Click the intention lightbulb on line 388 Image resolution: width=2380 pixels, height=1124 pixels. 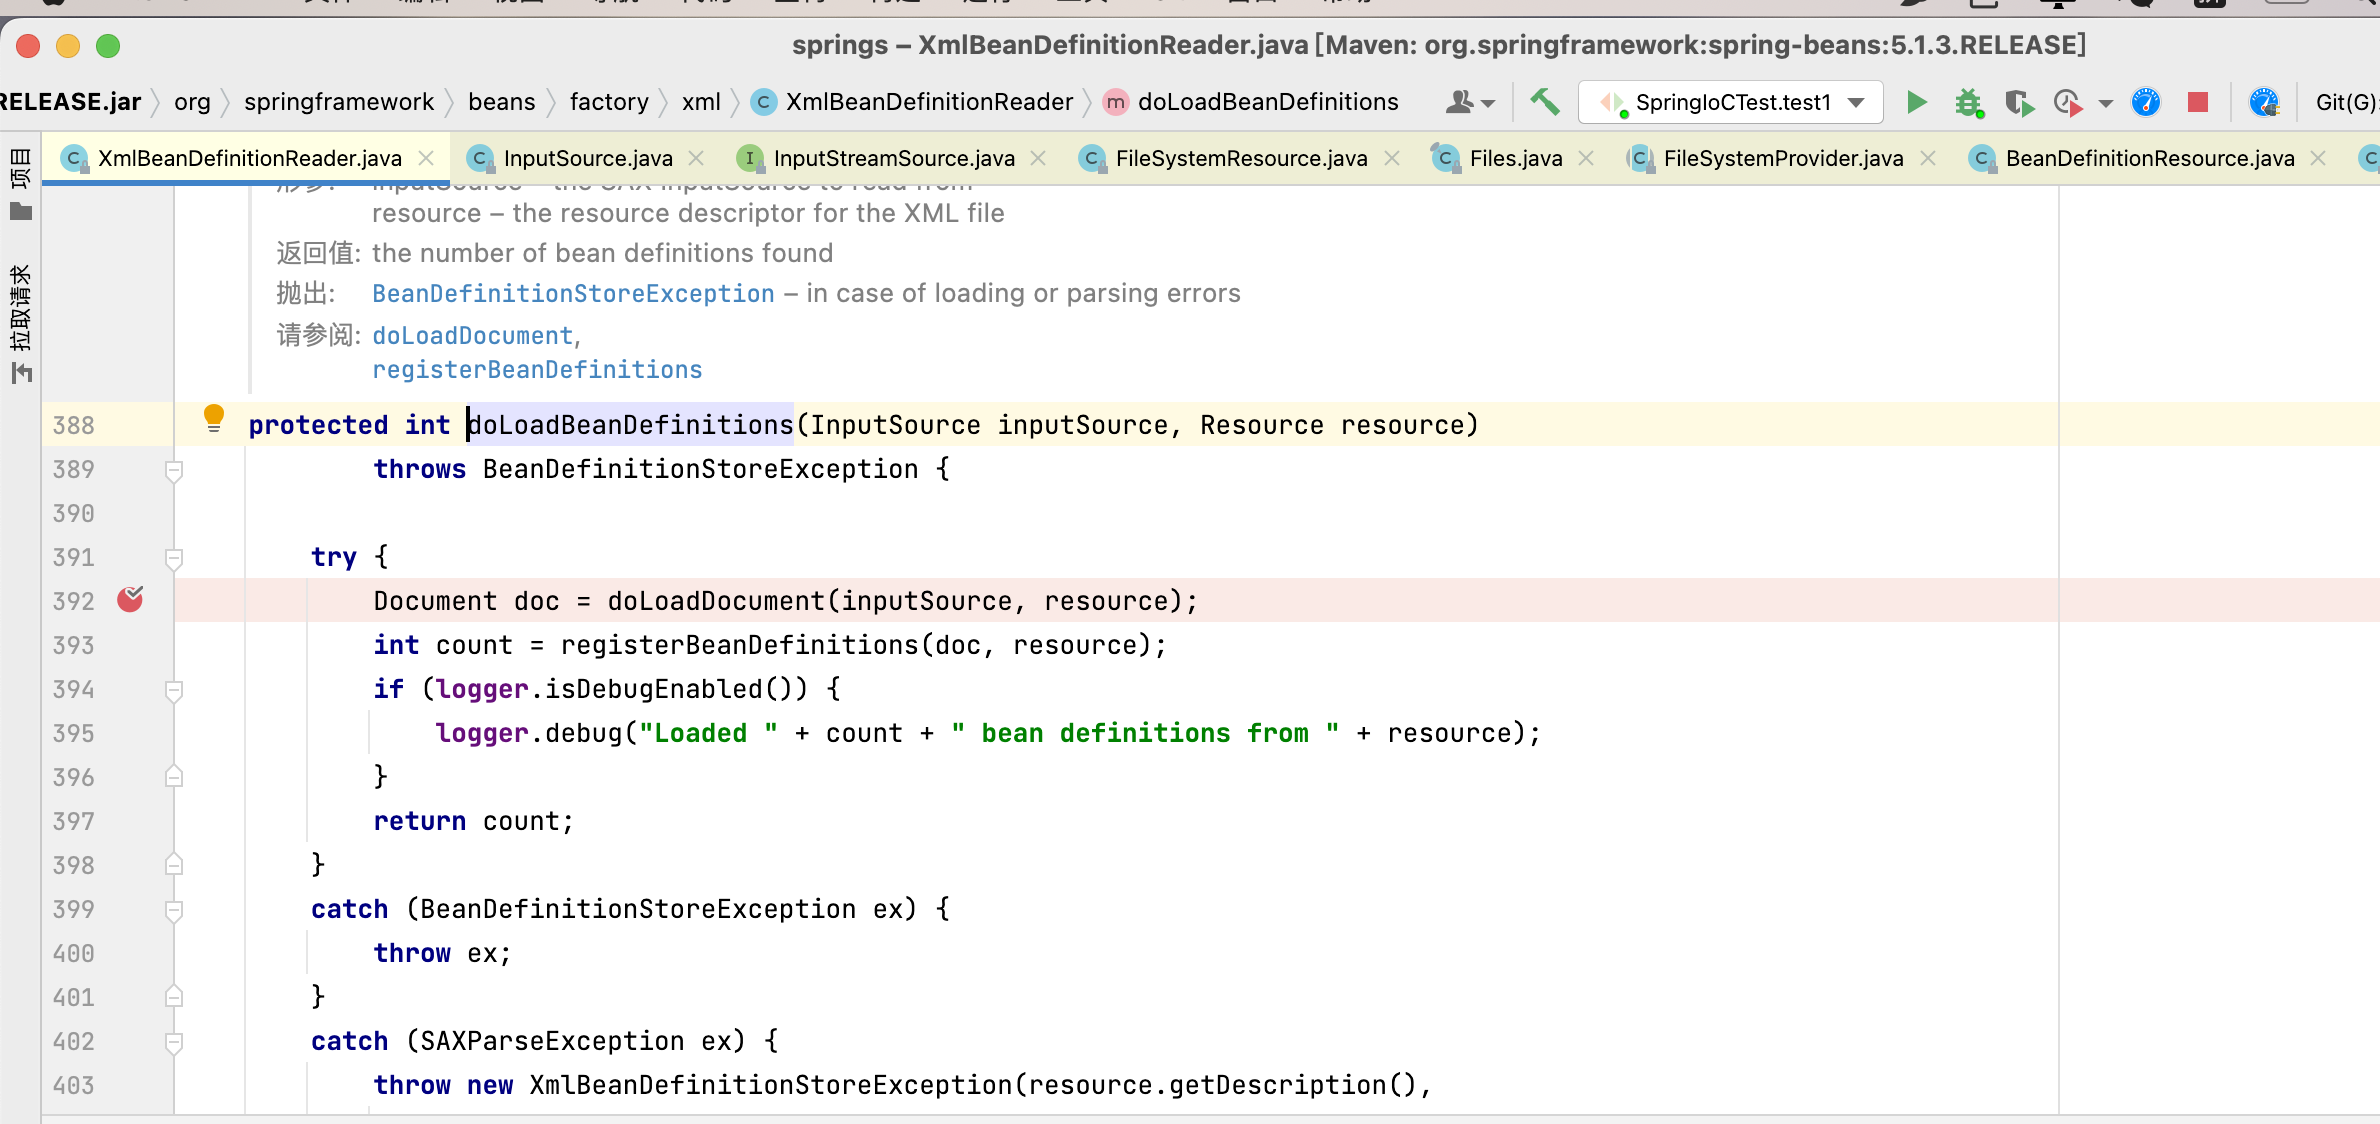[213, 417]
